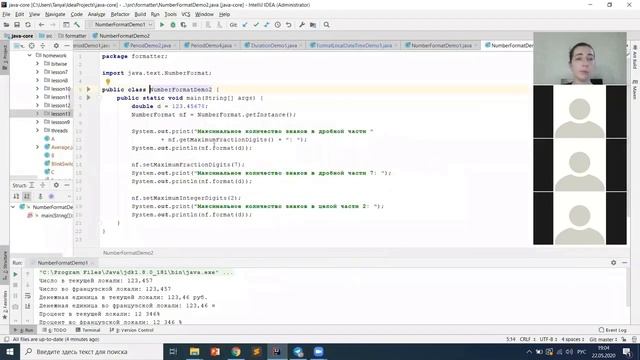Click the Git Commit checkmark icon
The image size is (640, 360).
tap(256, 24)
